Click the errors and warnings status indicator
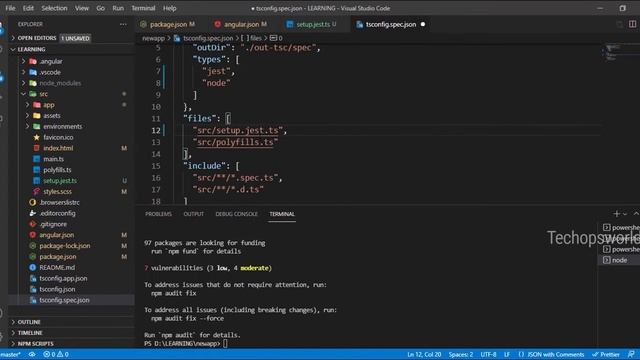This screenshot has width=640, height=360. coord(56,355)
